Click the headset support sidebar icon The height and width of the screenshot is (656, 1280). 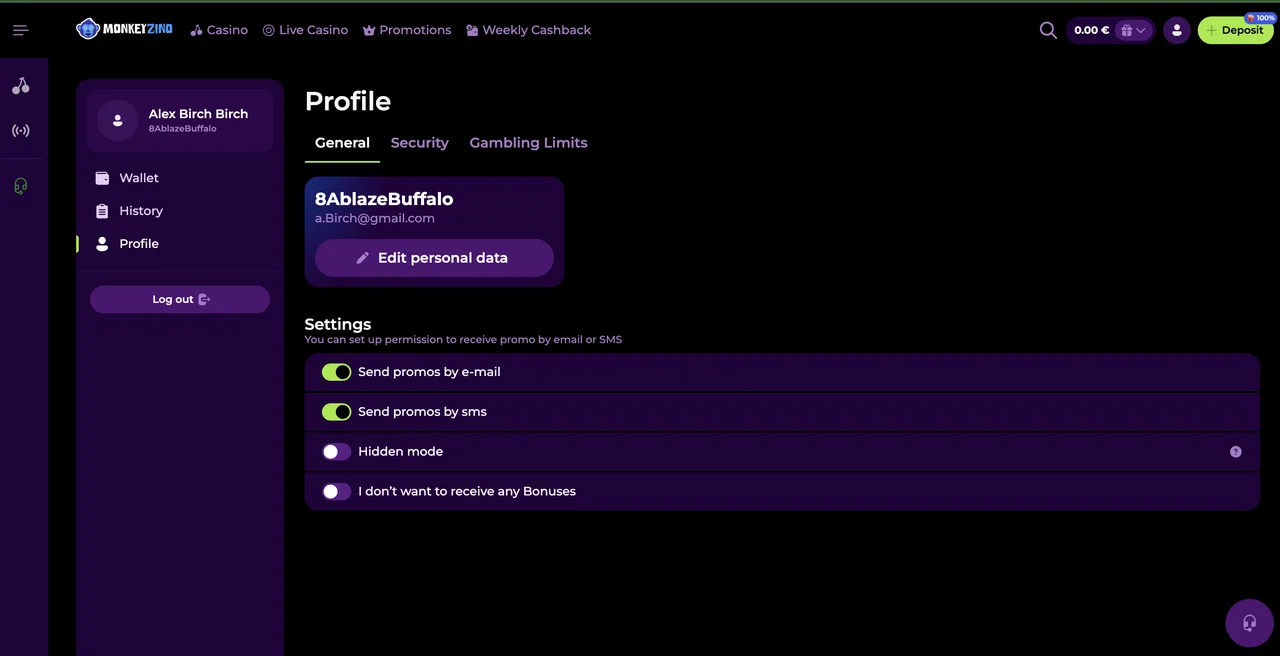(x=21, y=186)
